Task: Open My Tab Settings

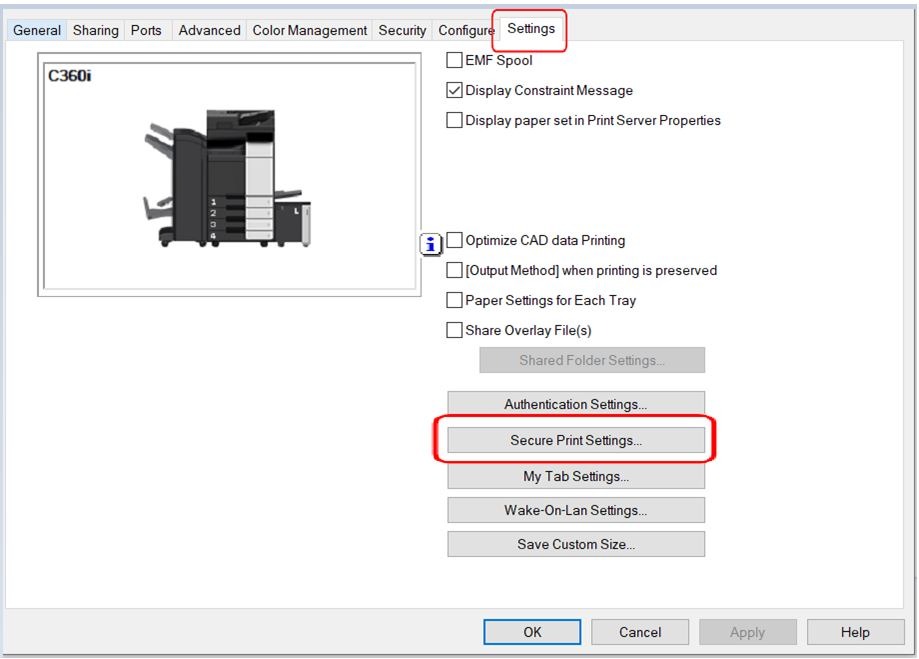Action: pos(575,476)
